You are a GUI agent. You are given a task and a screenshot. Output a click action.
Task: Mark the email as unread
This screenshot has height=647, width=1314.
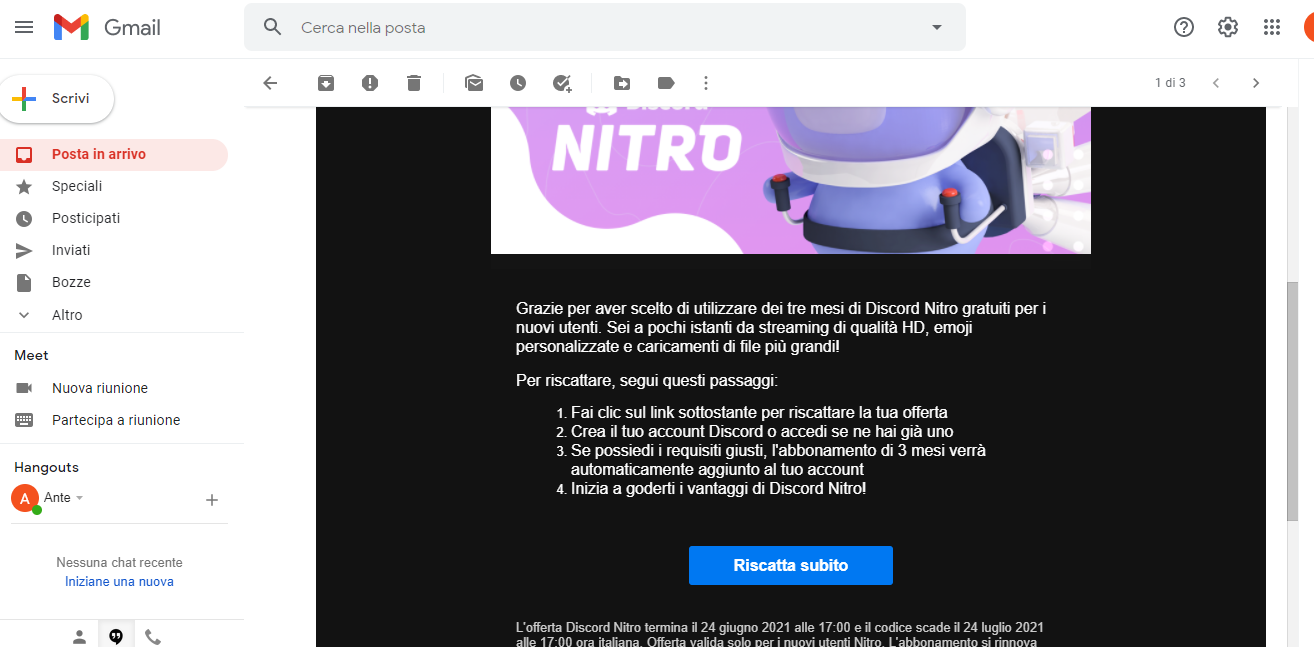point(474,83)
